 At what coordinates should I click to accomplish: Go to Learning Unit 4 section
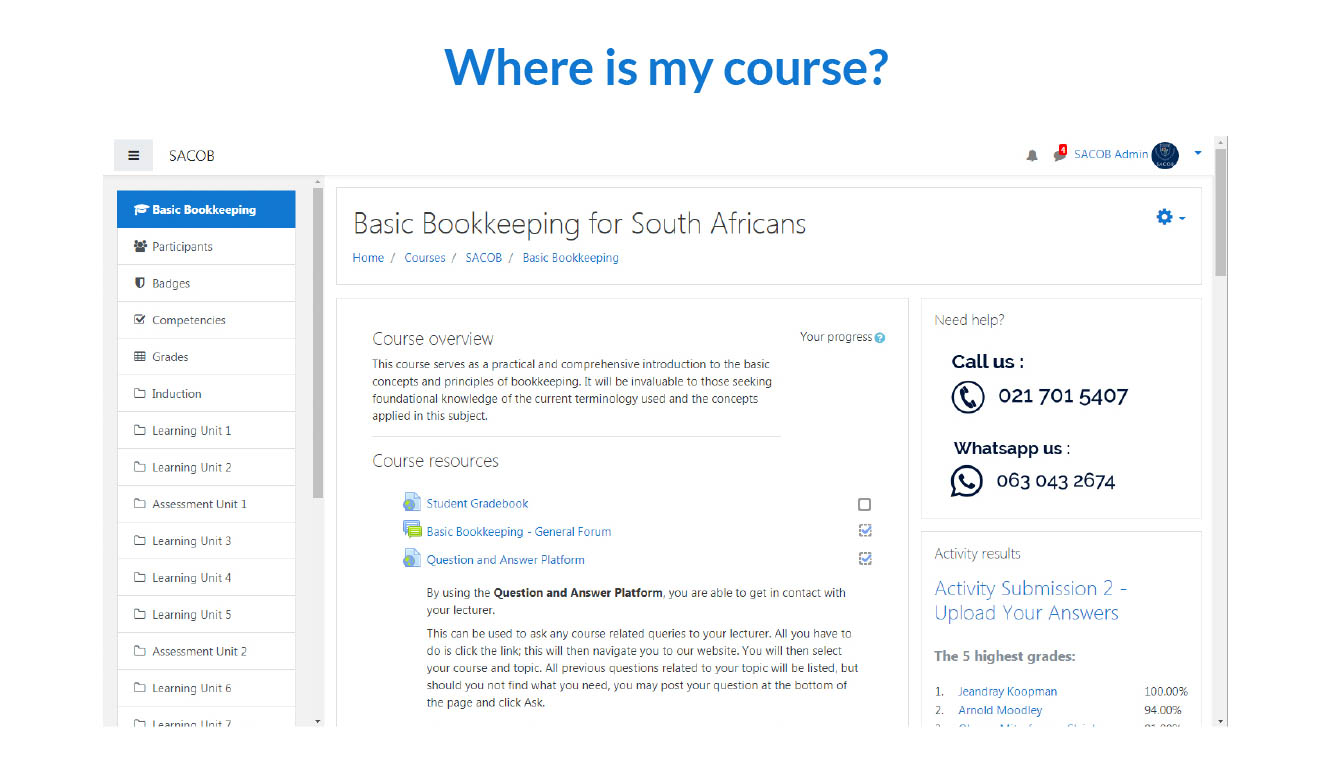tap(206, 578)
